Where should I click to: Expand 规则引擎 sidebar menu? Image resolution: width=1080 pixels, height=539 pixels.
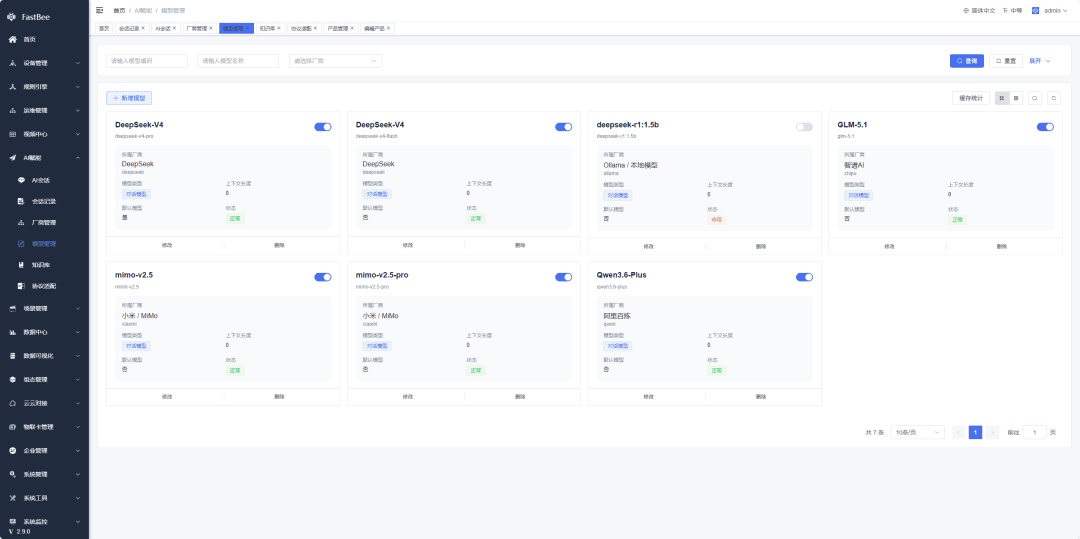point(44,87)
